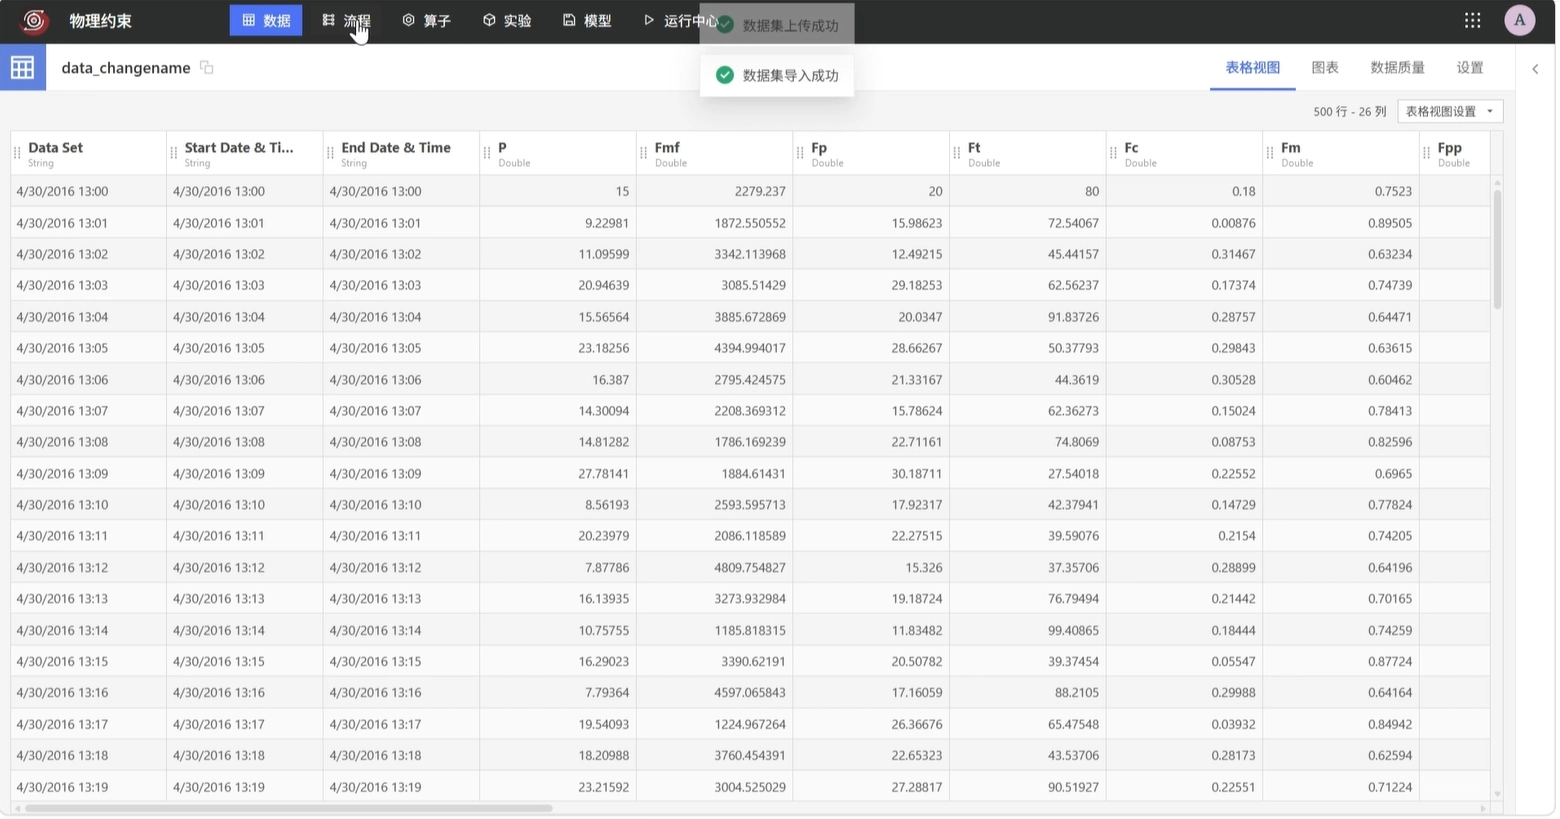Viewport: 1560px width, 819px height.
Task: Click the Fmf column drag handle
Action: pyautogui.click(x=643, y=153)
